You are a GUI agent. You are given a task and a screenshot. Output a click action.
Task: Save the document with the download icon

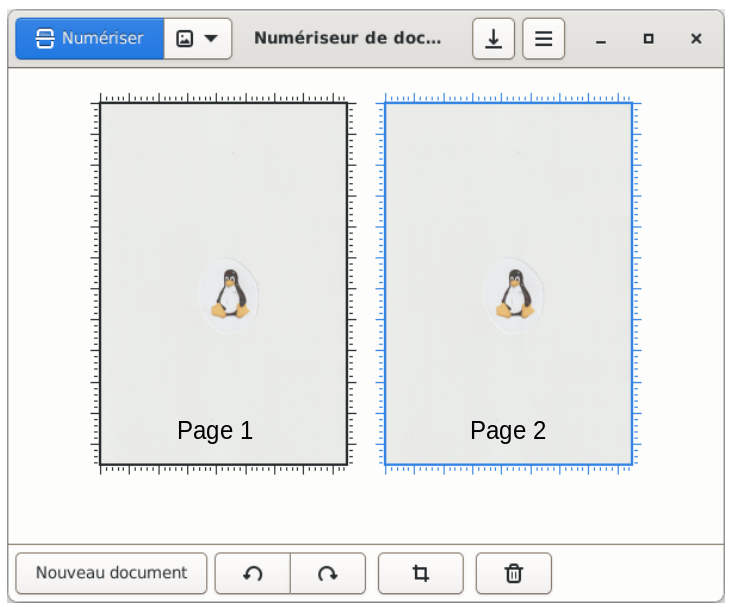[x=493, y=39]
